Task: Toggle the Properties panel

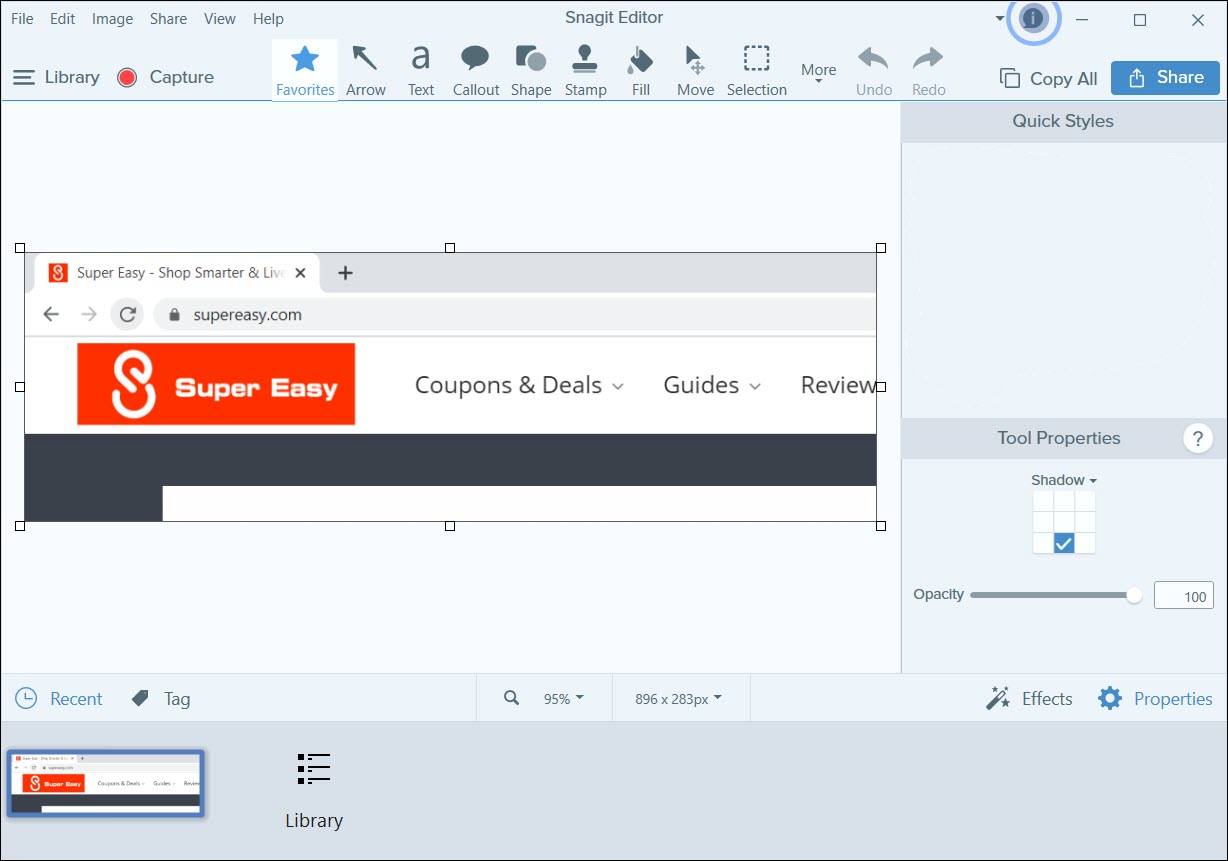Action: (1155, 698)
